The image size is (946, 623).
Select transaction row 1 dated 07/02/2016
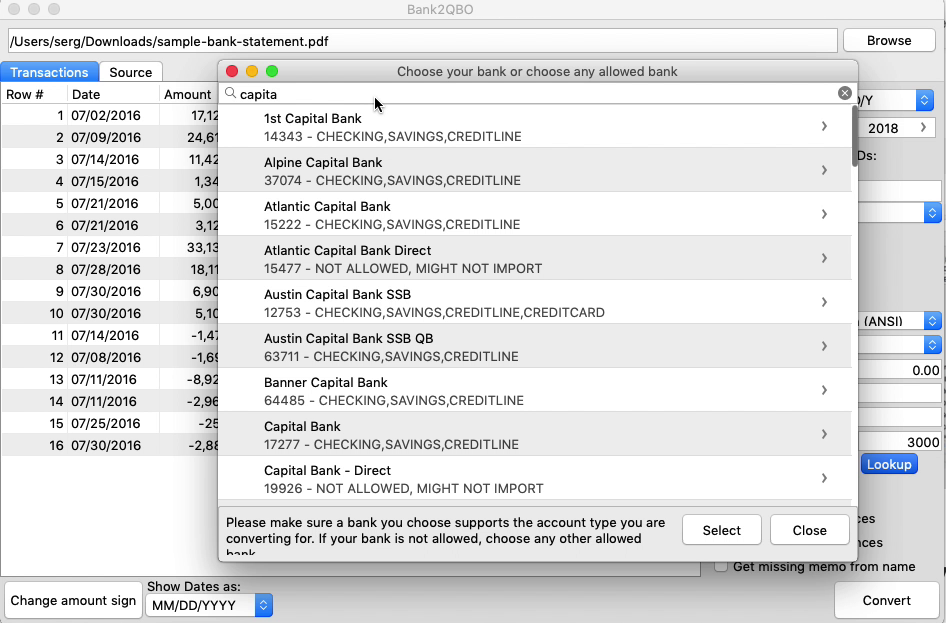click(x=110, y=115)
